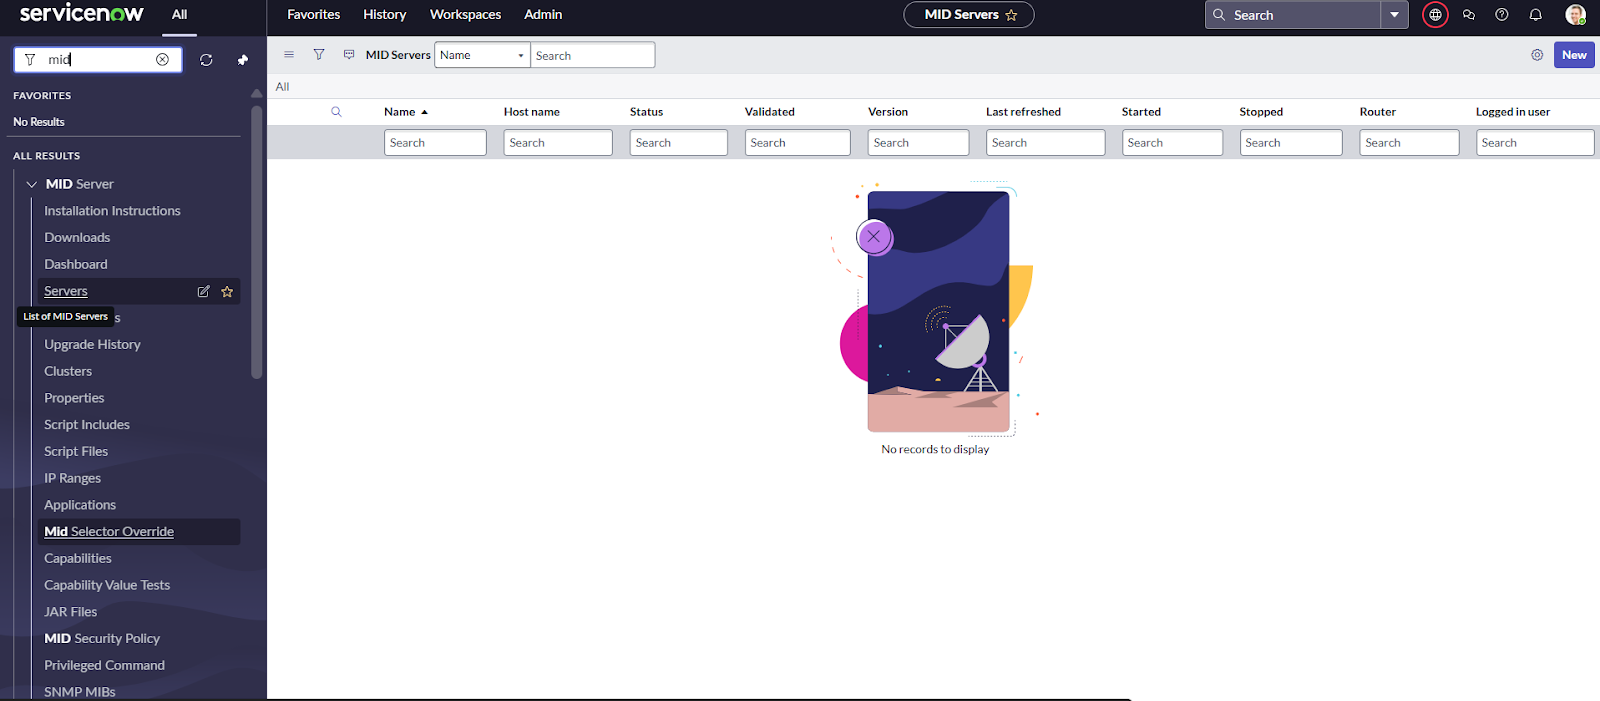Open the Script Includes module
The width and height of the screenshot is (1600, 701).
(87, 425)
